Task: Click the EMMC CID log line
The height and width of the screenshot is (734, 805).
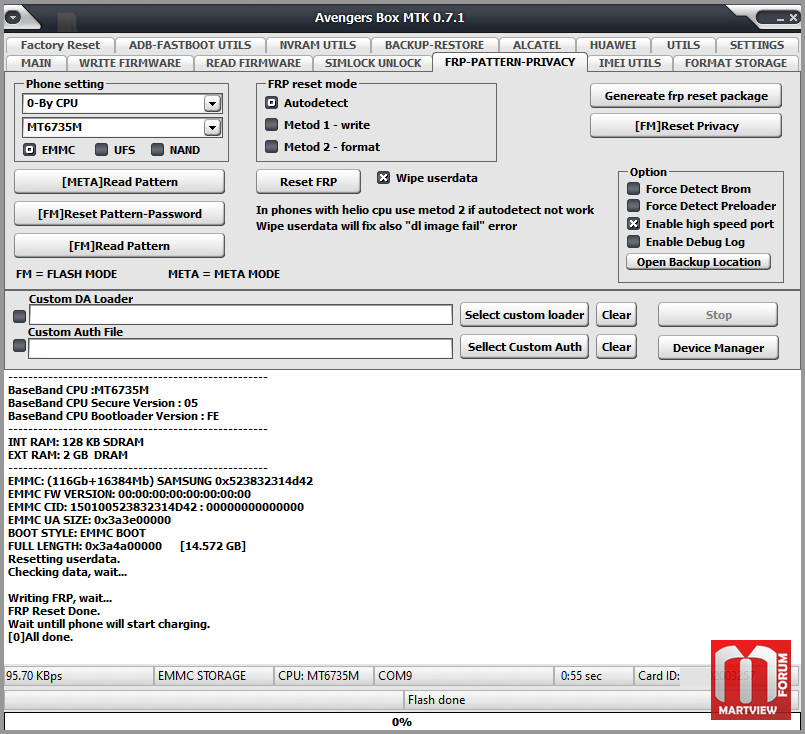Action: point(156,507)
